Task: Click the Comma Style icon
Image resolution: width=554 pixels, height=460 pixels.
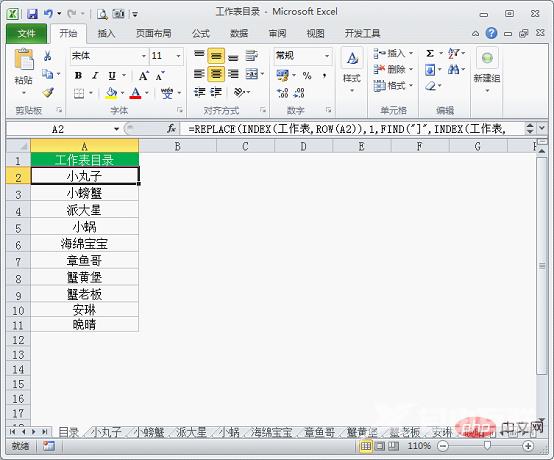Action: pyautogui.click(x=324, y=75)
